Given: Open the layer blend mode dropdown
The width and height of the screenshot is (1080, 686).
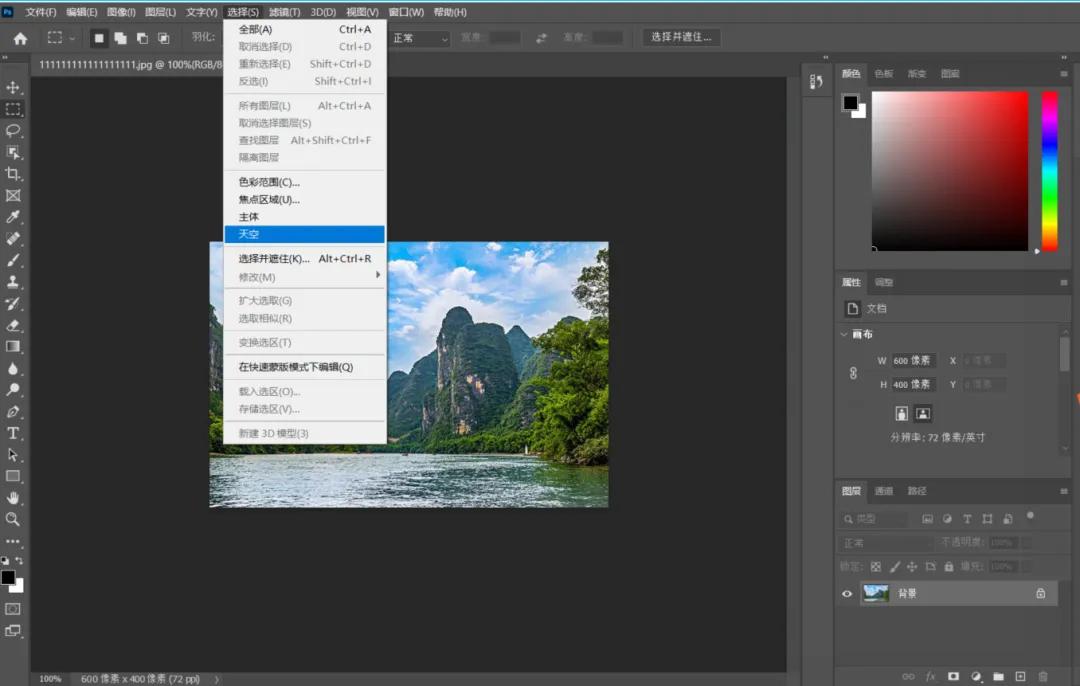Looking at the screenshot, I should point(886,543).
